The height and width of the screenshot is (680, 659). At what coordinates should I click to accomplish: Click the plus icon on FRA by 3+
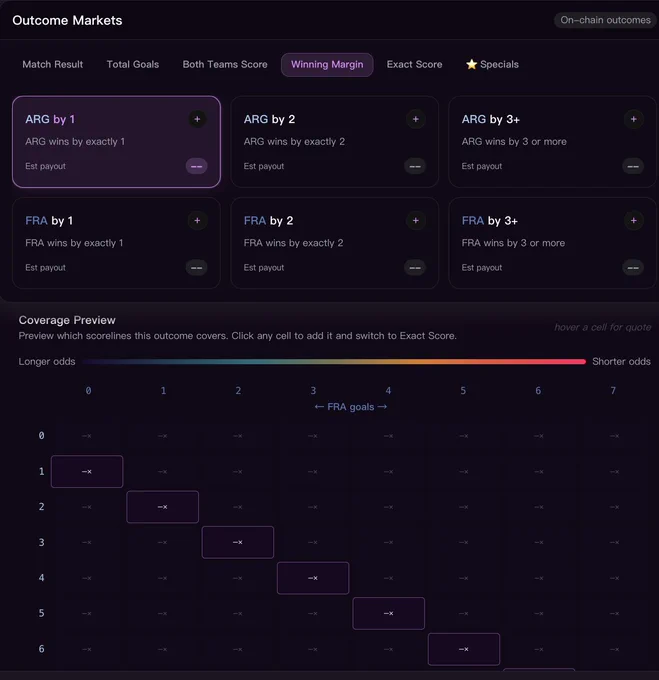tap(633, 221)
